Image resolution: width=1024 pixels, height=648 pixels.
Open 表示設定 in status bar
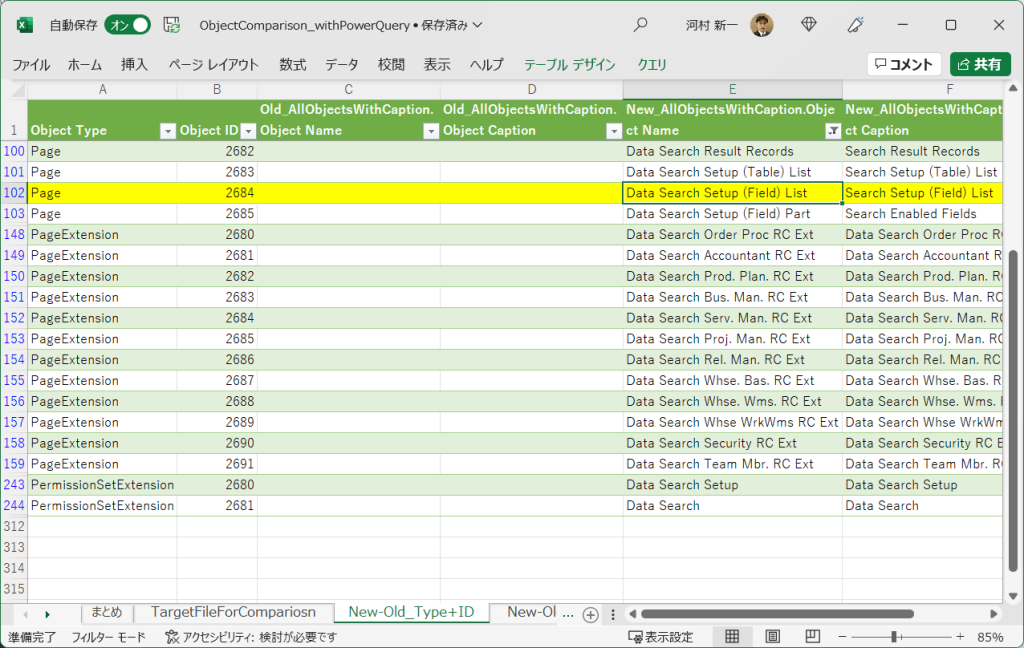click(660, 637)
